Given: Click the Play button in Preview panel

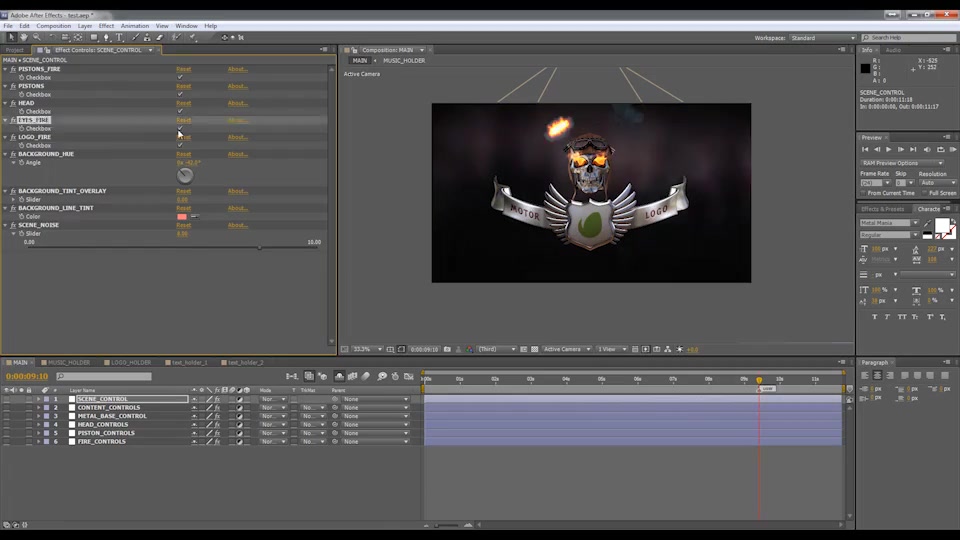Looking at the screenshot, I should point(888,149).
